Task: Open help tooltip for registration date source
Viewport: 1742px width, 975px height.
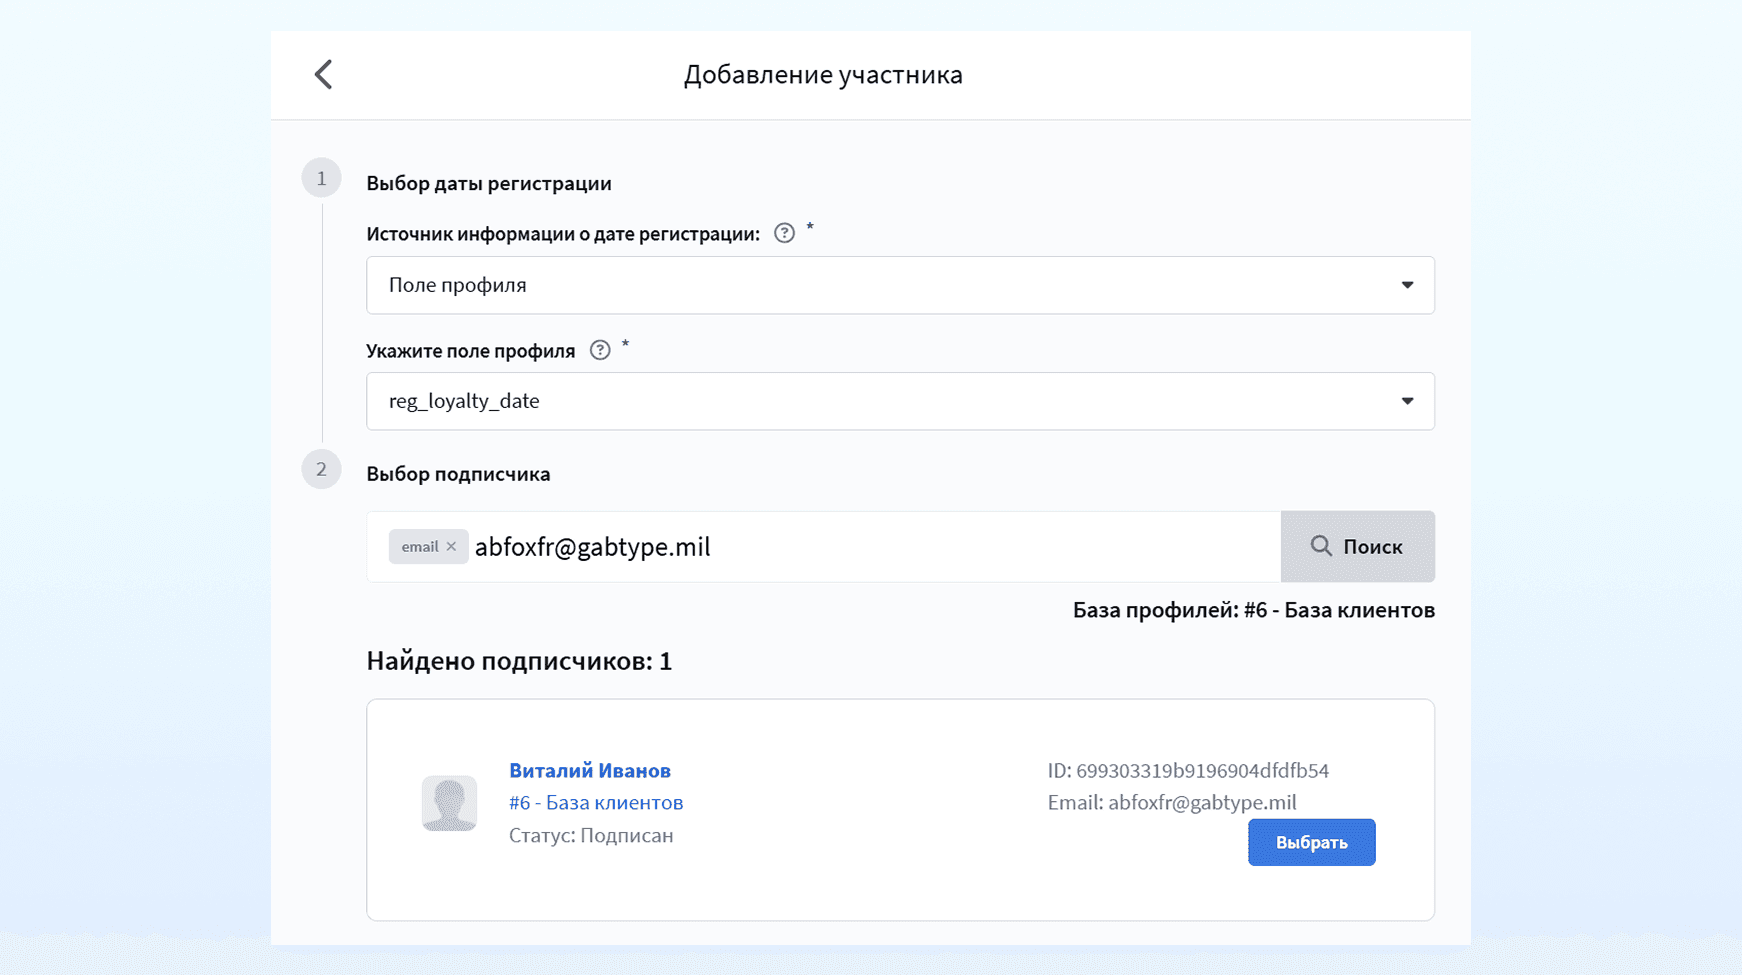Action: tap(784, 233)
